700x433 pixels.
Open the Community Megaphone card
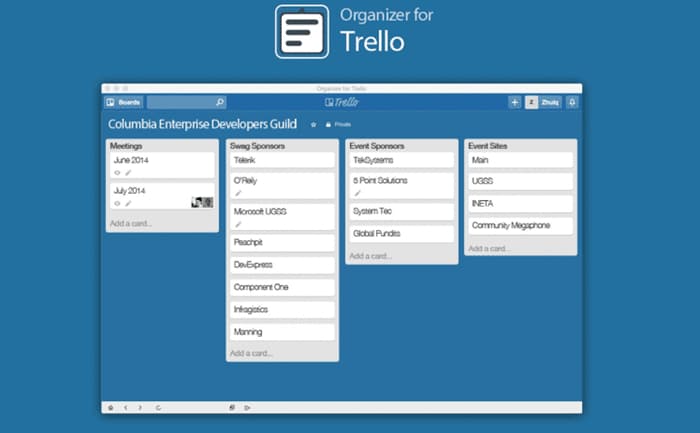point(521,225)
